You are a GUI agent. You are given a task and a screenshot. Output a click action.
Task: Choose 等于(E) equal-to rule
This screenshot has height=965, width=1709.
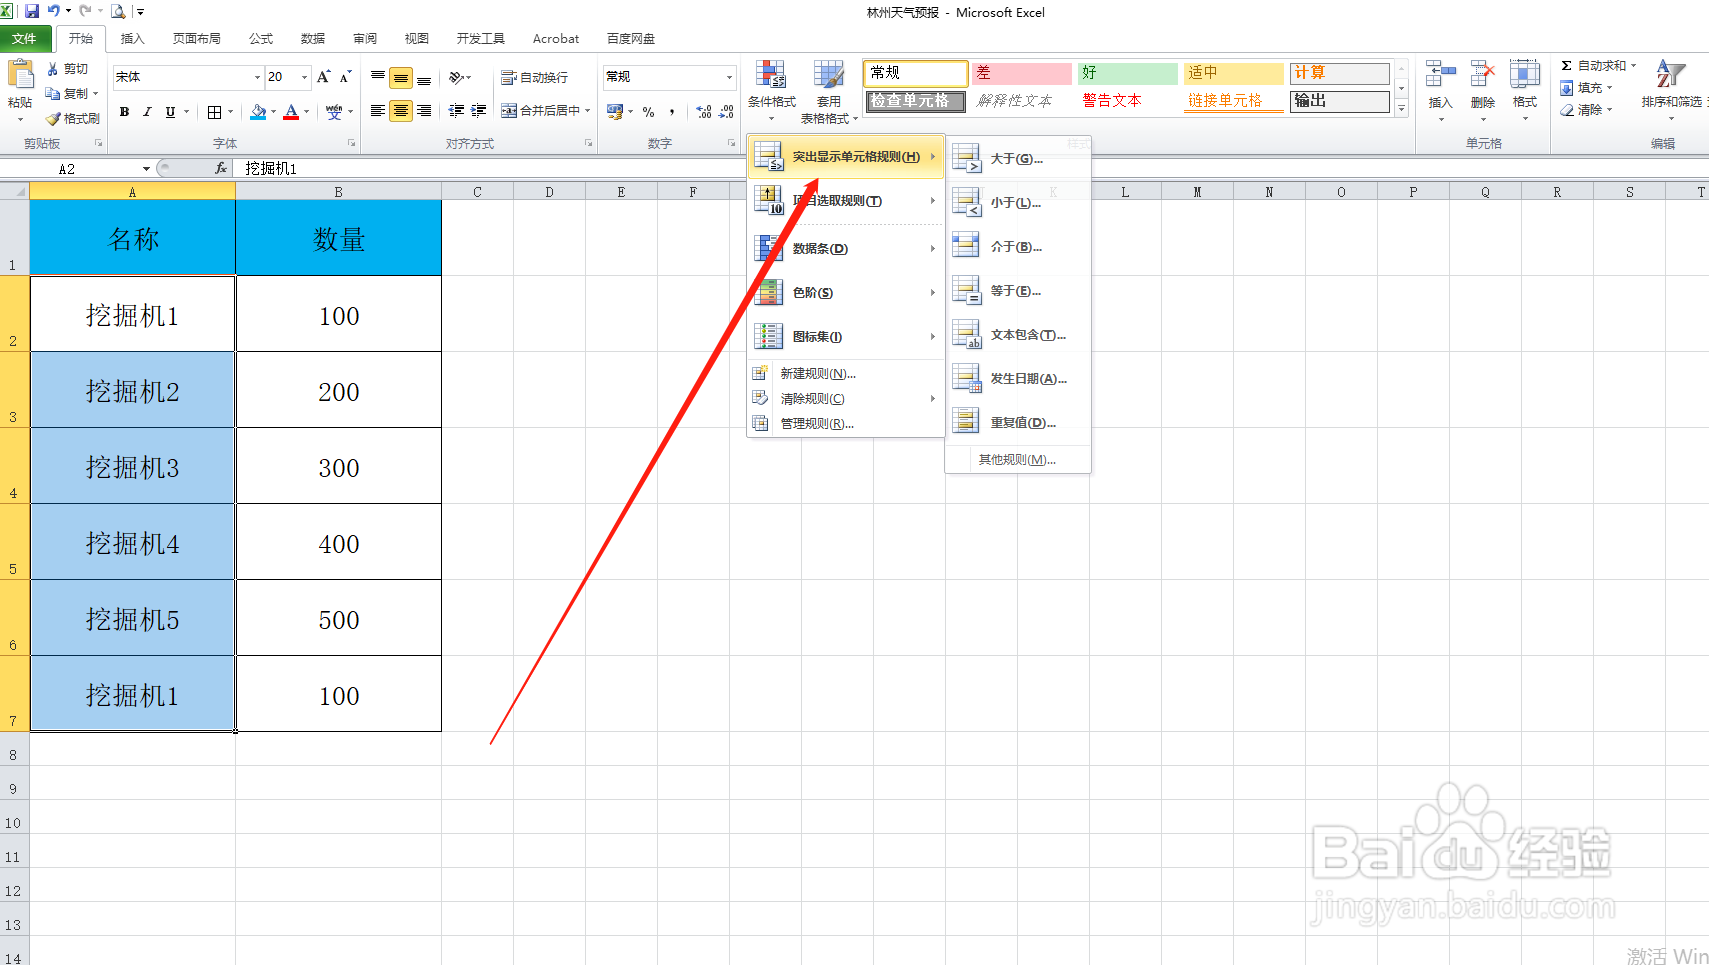coord(1018,291)
